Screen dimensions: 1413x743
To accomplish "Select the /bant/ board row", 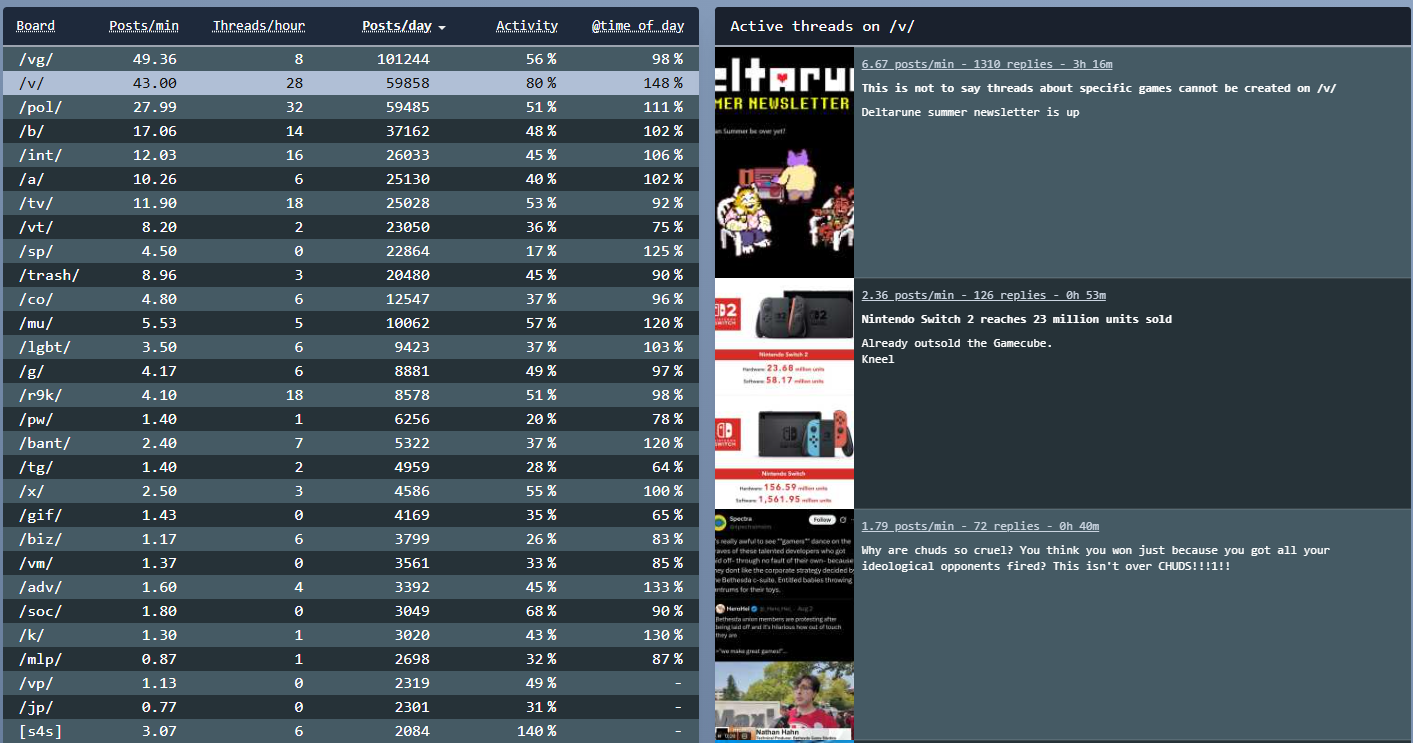I will 351,443.
